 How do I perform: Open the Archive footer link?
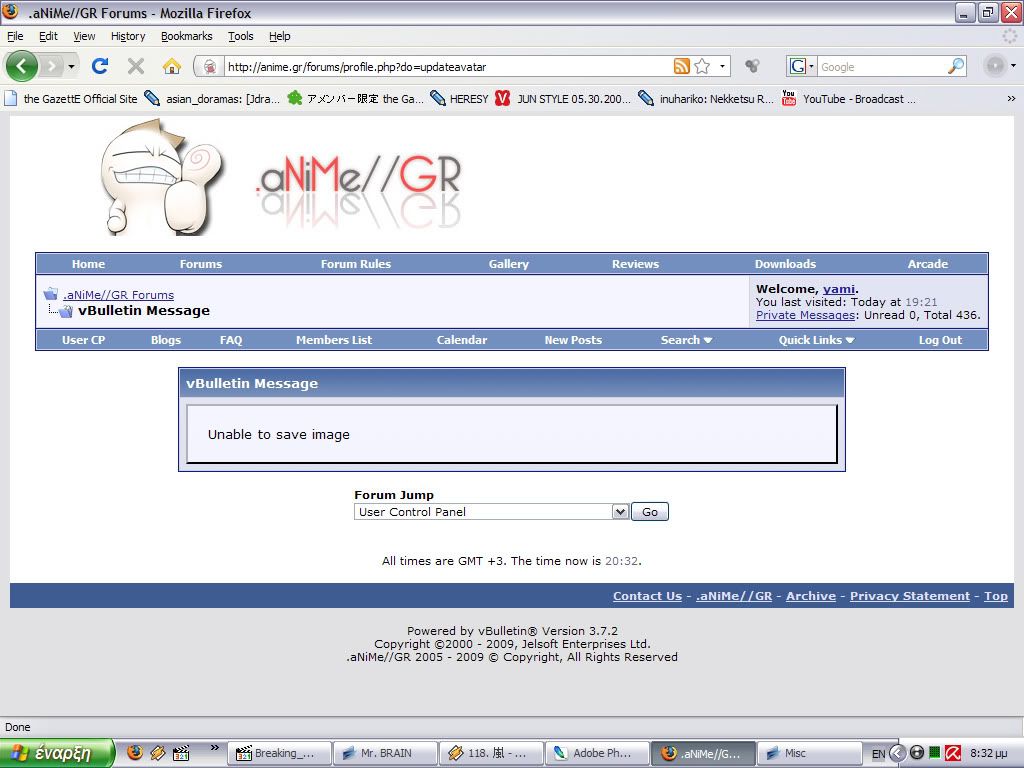810,596
